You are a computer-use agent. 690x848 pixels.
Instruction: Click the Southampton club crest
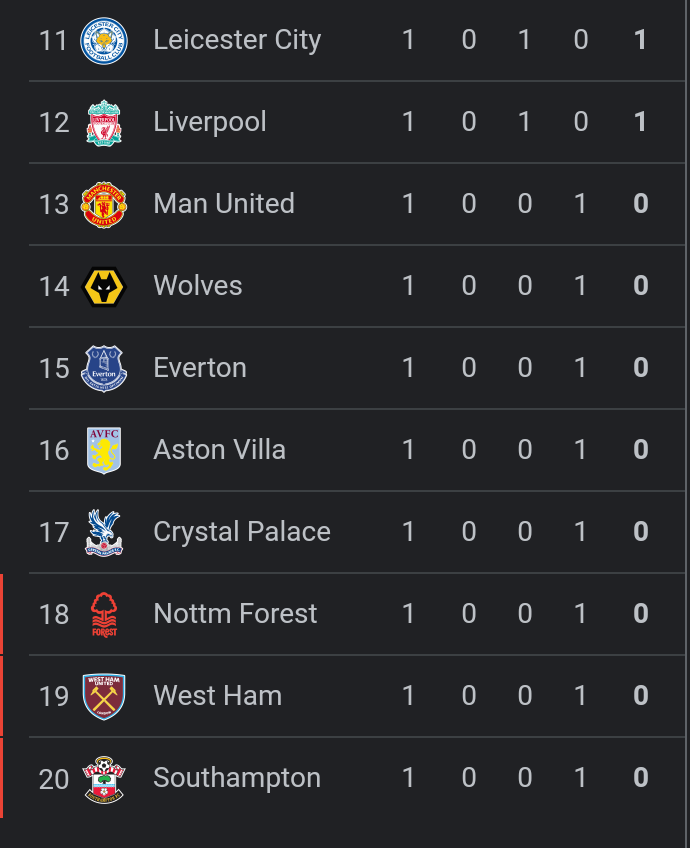coord(104,778)
